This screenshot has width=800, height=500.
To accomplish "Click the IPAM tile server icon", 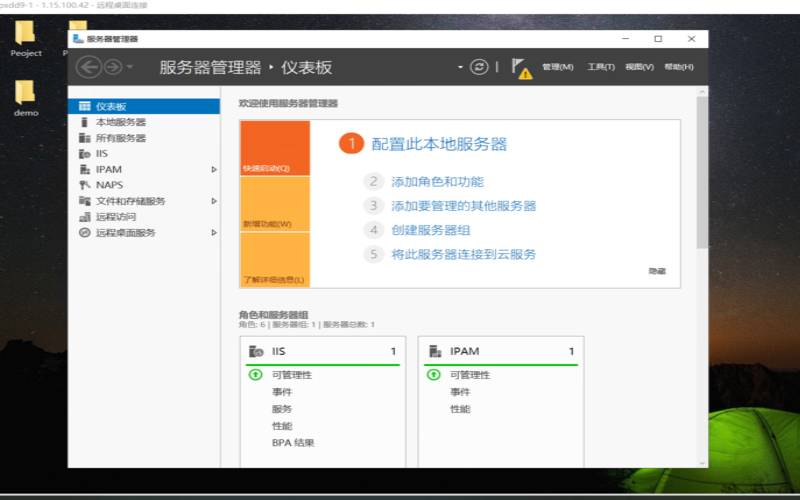I will point(435,352).
